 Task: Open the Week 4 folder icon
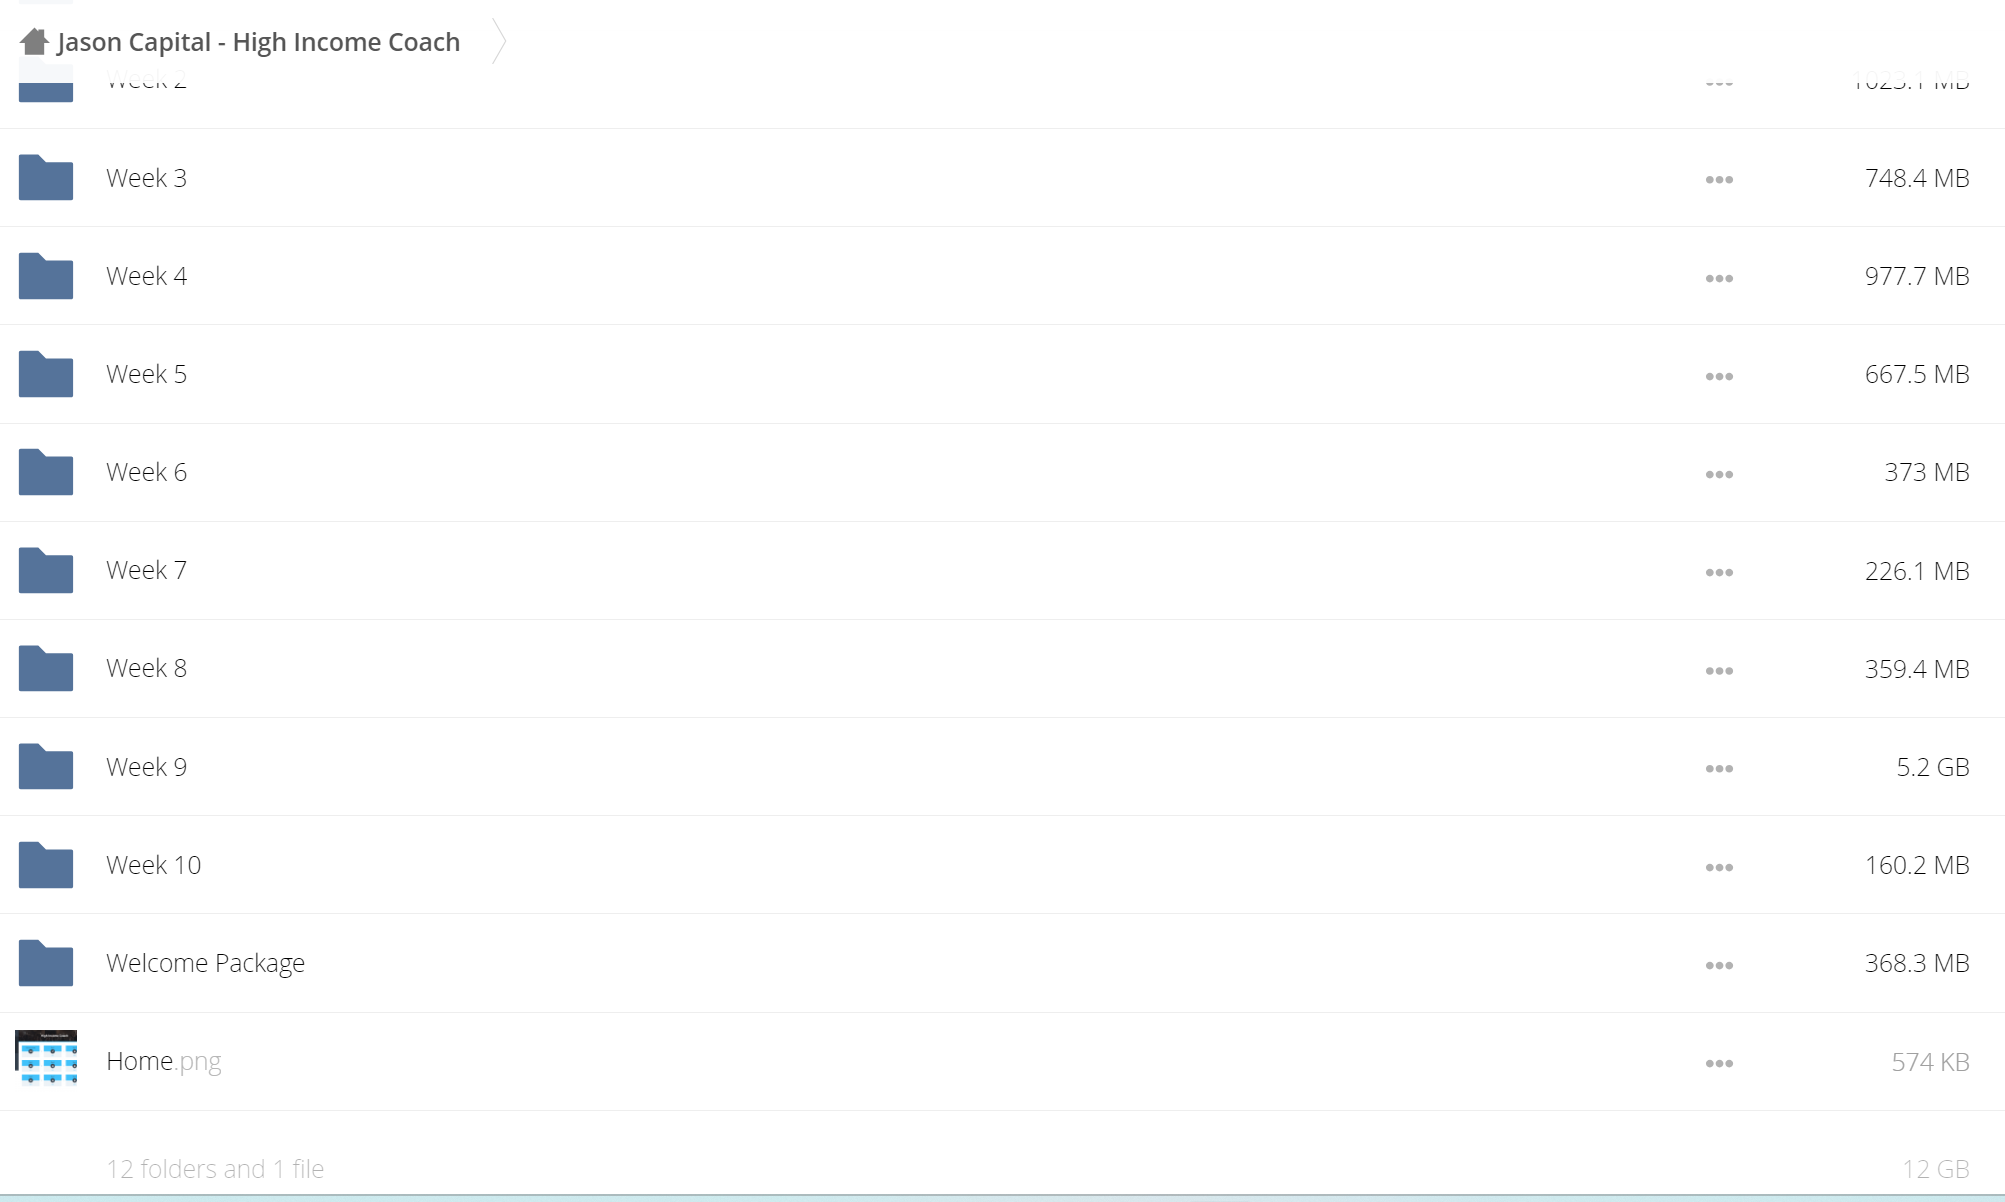pos(46,275)
